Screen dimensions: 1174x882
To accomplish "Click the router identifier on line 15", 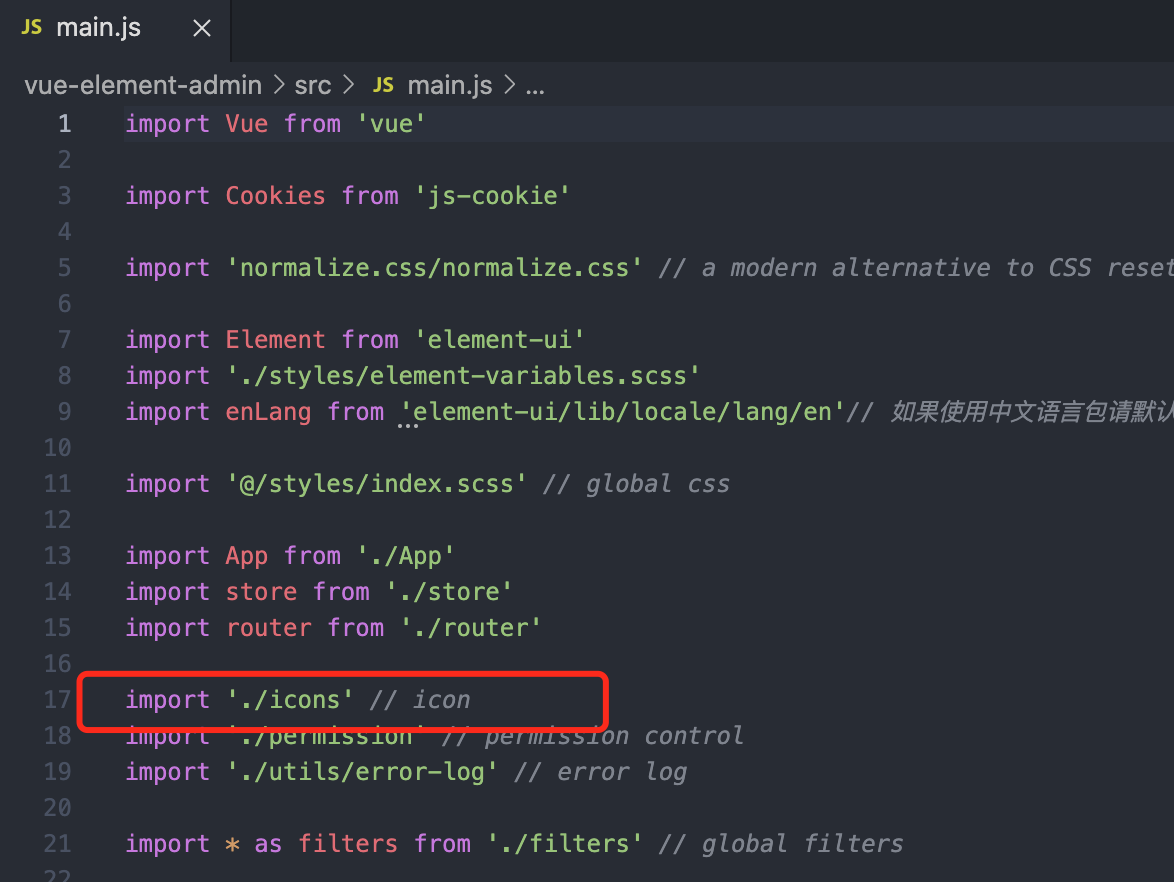I will (x=268, y=627).
